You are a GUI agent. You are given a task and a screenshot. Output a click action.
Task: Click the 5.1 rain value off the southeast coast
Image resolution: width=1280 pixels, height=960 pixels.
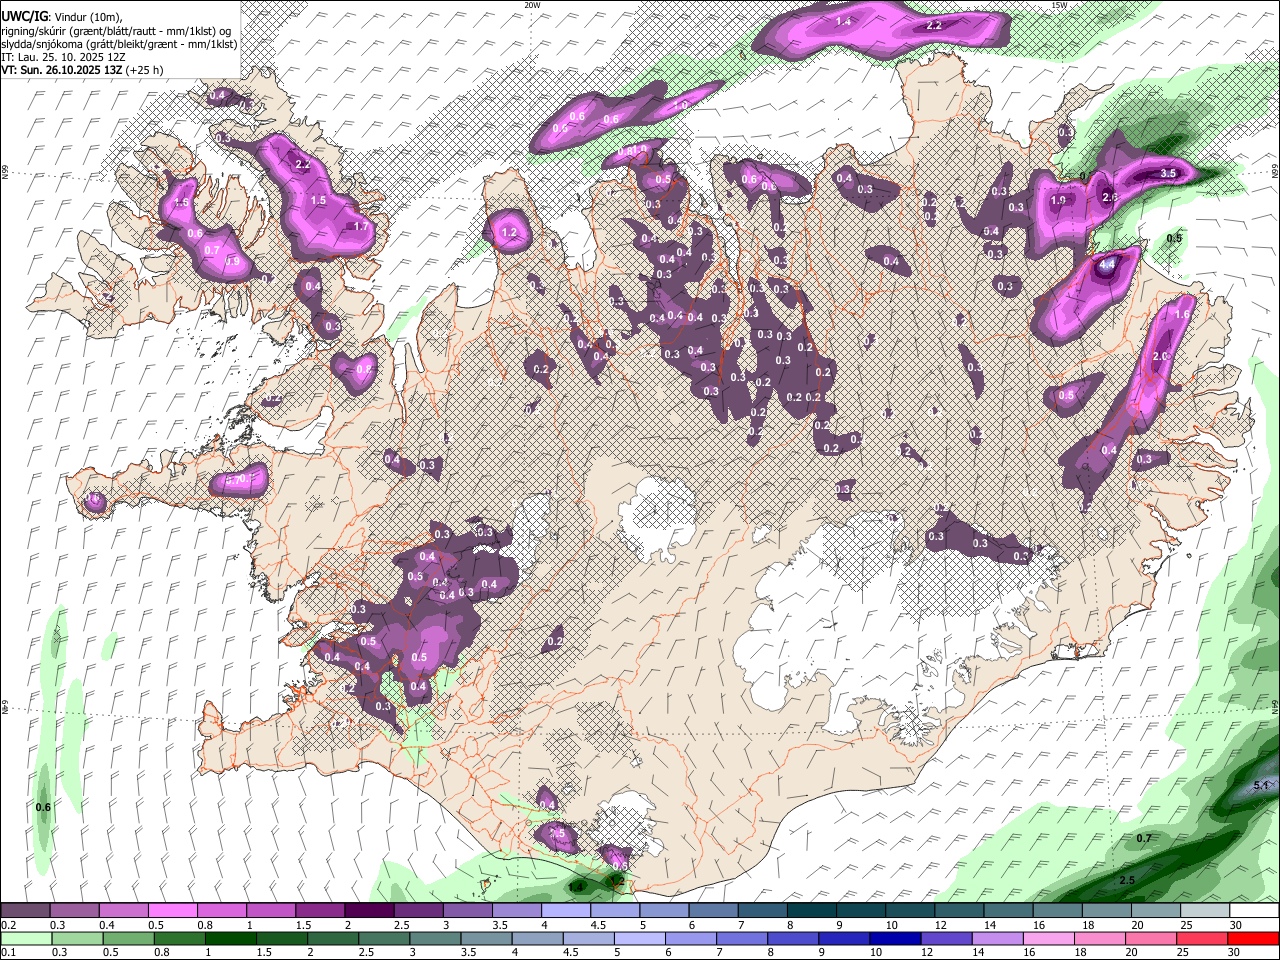click(1261, 786)
